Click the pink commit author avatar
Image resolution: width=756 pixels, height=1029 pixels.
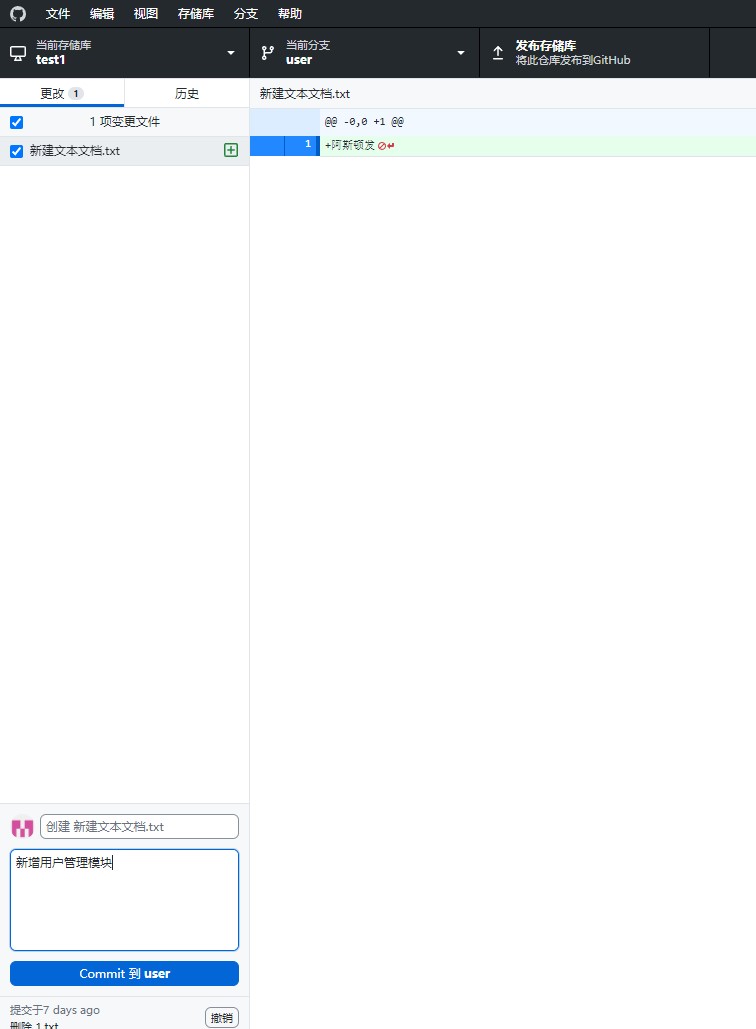tap(22, 828)
